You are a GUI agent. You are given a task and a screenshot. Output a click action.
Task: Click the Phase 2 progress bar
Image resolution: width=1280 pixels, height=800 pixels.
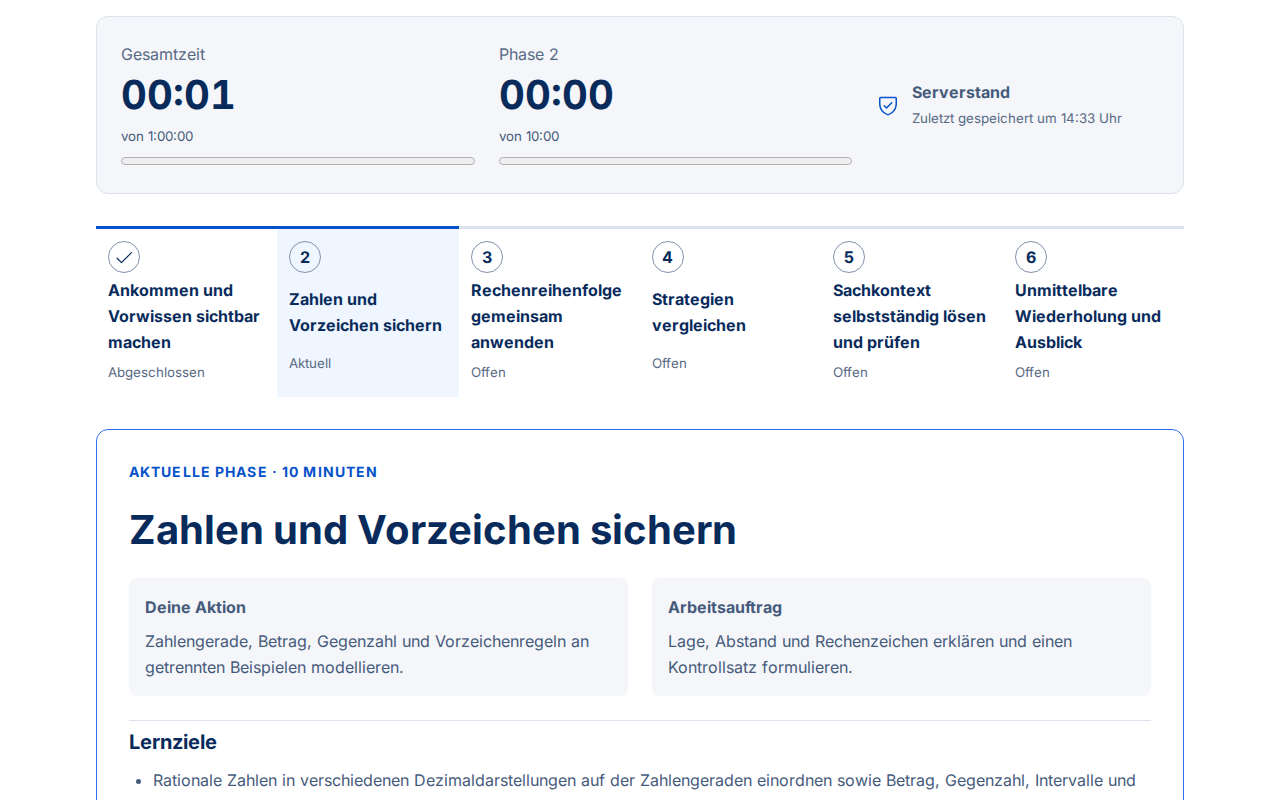pyautogui.click(x=675, y=161)
